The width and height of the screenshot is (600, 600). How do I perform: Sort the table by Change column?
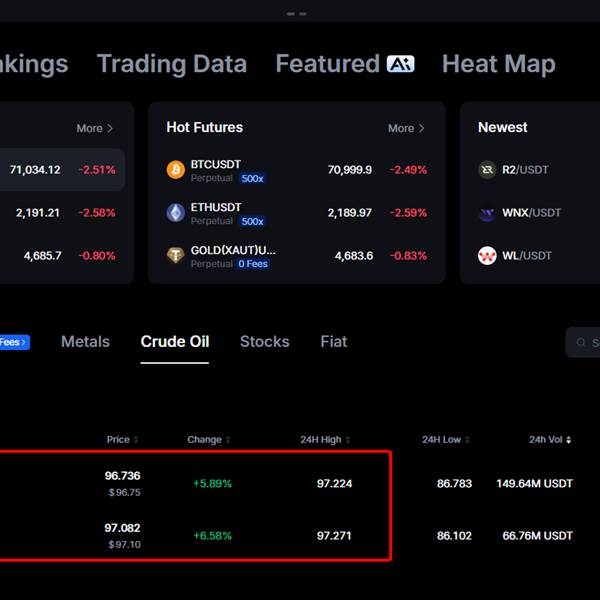pyautogui.click(x=209, y=440)
